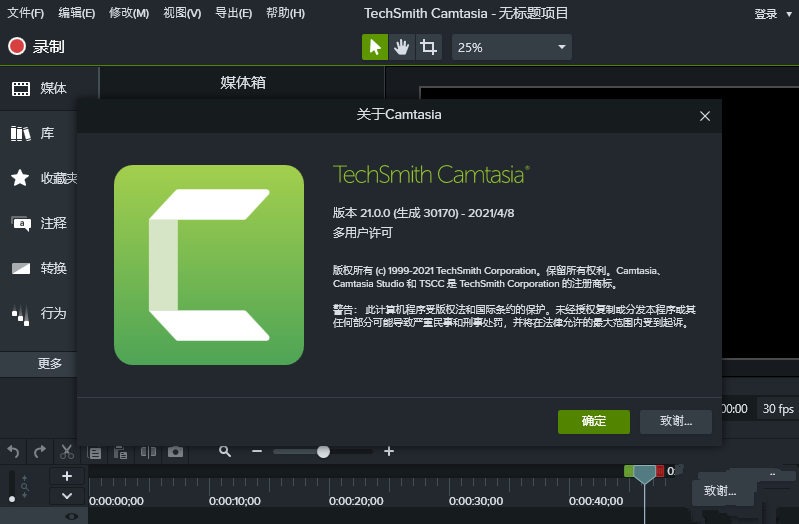Expand the 登录 sign-in dropdown arrow
The image size is (799, 524).
pos(789,14)
